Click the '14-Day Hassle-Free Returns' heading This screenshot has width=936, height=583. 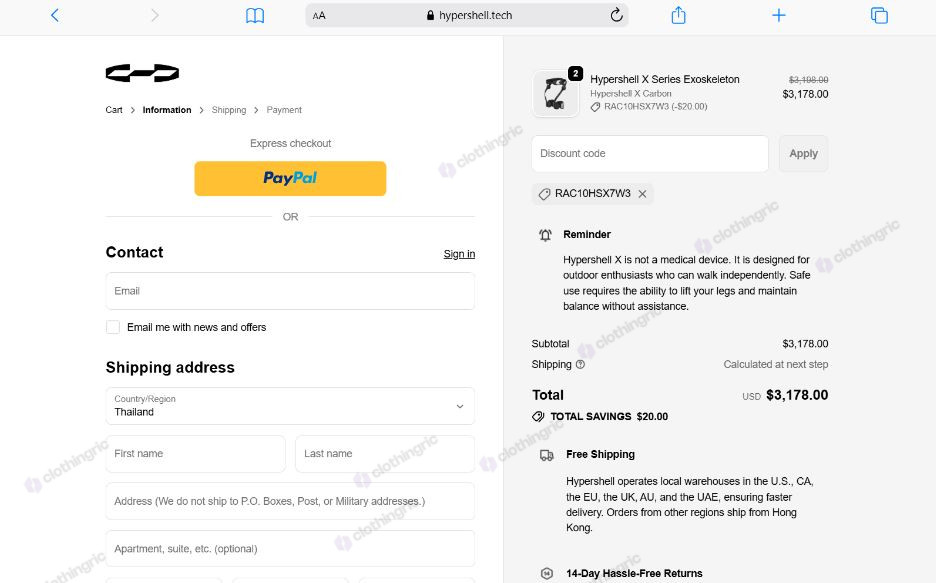click(x=635, y=573)
